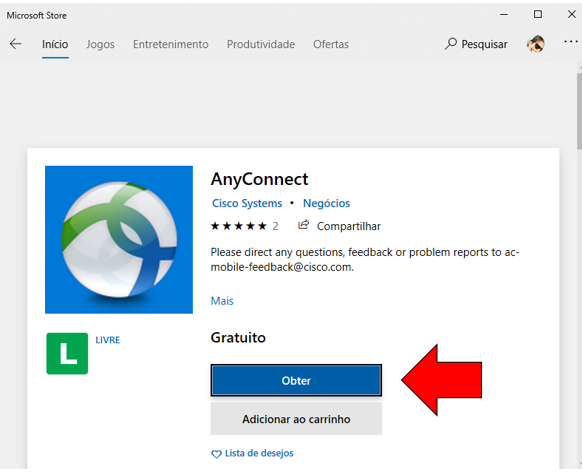
Task: Click Lista de desejos link
Action: pos(259,453)
